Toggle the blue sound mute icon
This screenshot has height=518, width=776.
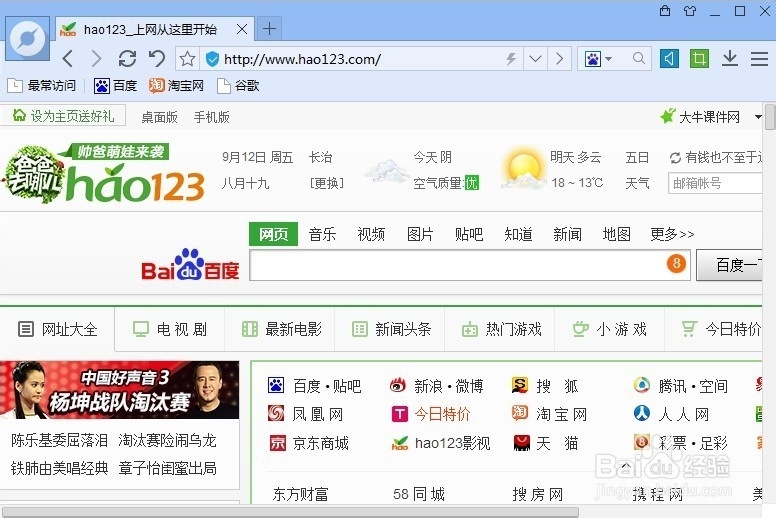coord(669,59)
